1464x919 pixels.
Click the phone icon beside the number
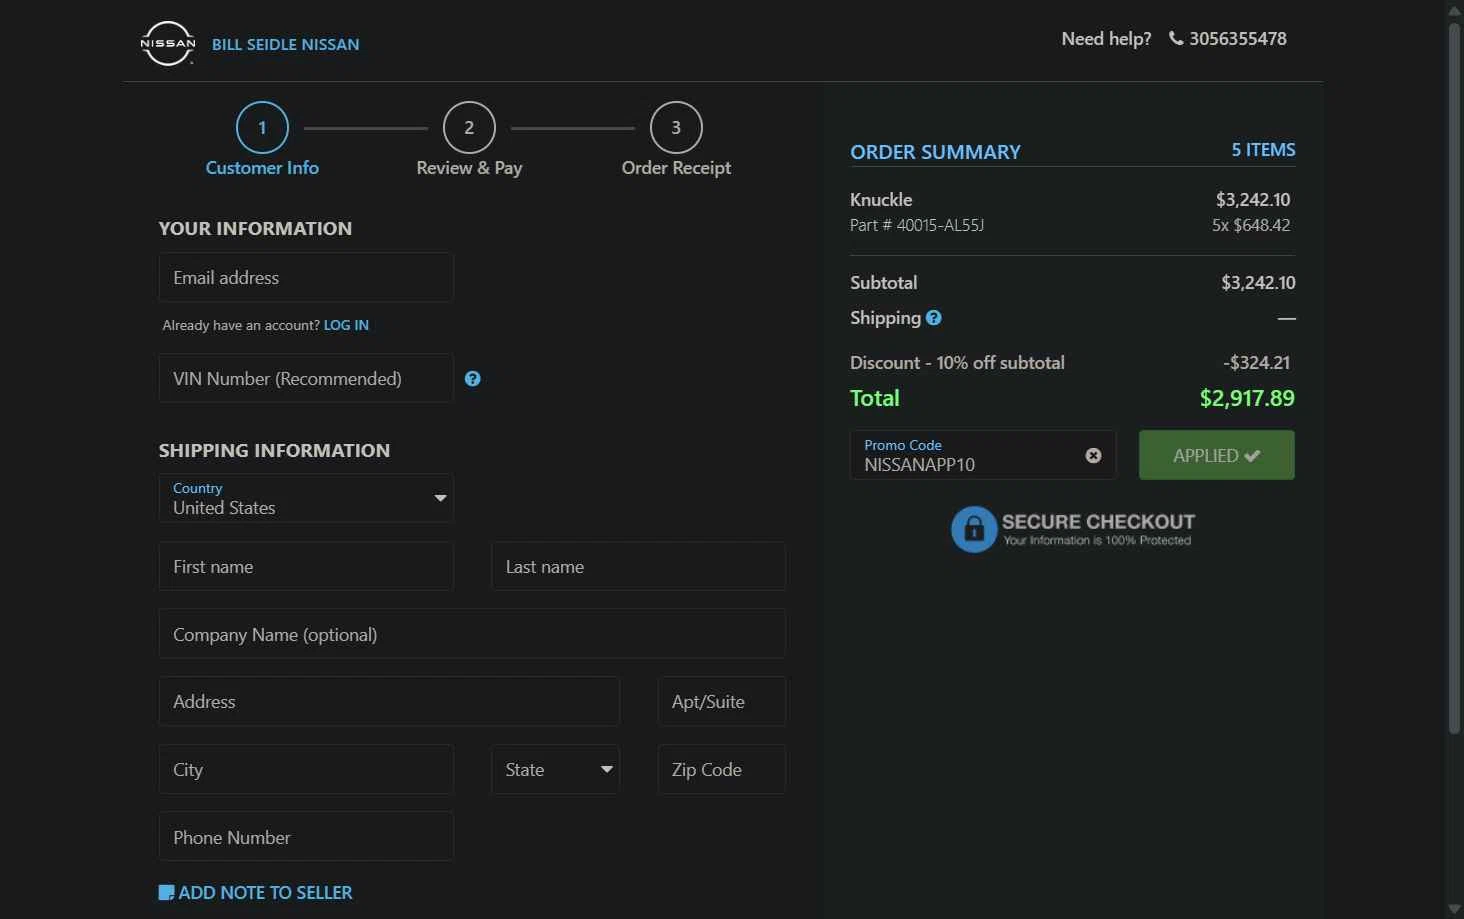(1176, 39)
